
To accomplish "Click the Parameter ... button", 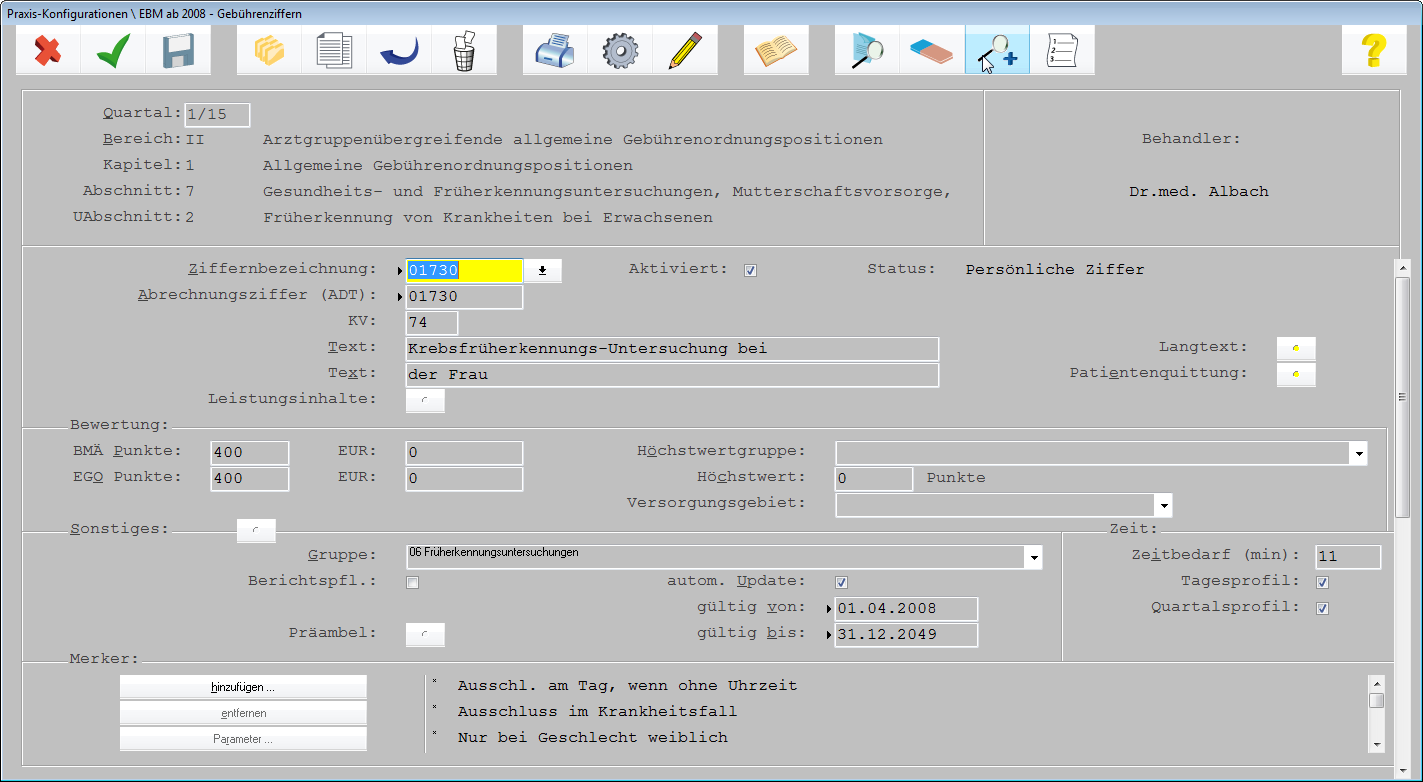I will coord(243,739).
